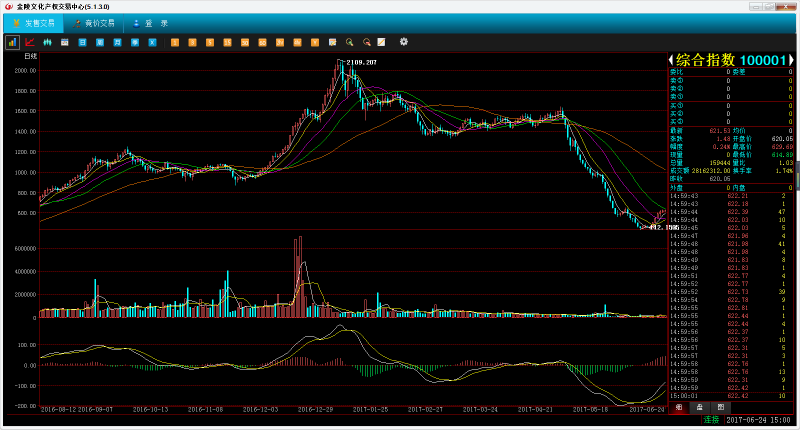This screenshot has width=800, height=430.
Task: Switch to monthly K-line (月) period
Action: click(x=117, y=42)
